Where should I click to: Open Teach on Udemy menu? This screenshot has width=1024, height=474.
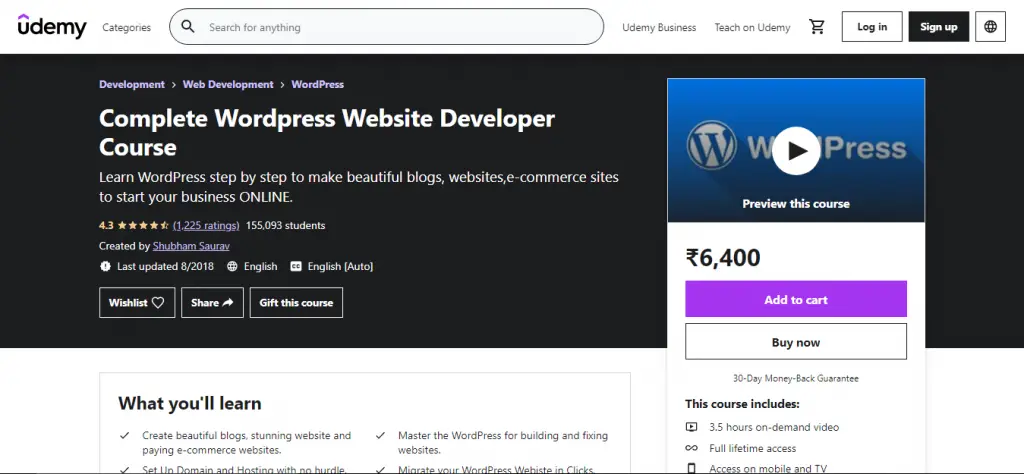752,28
